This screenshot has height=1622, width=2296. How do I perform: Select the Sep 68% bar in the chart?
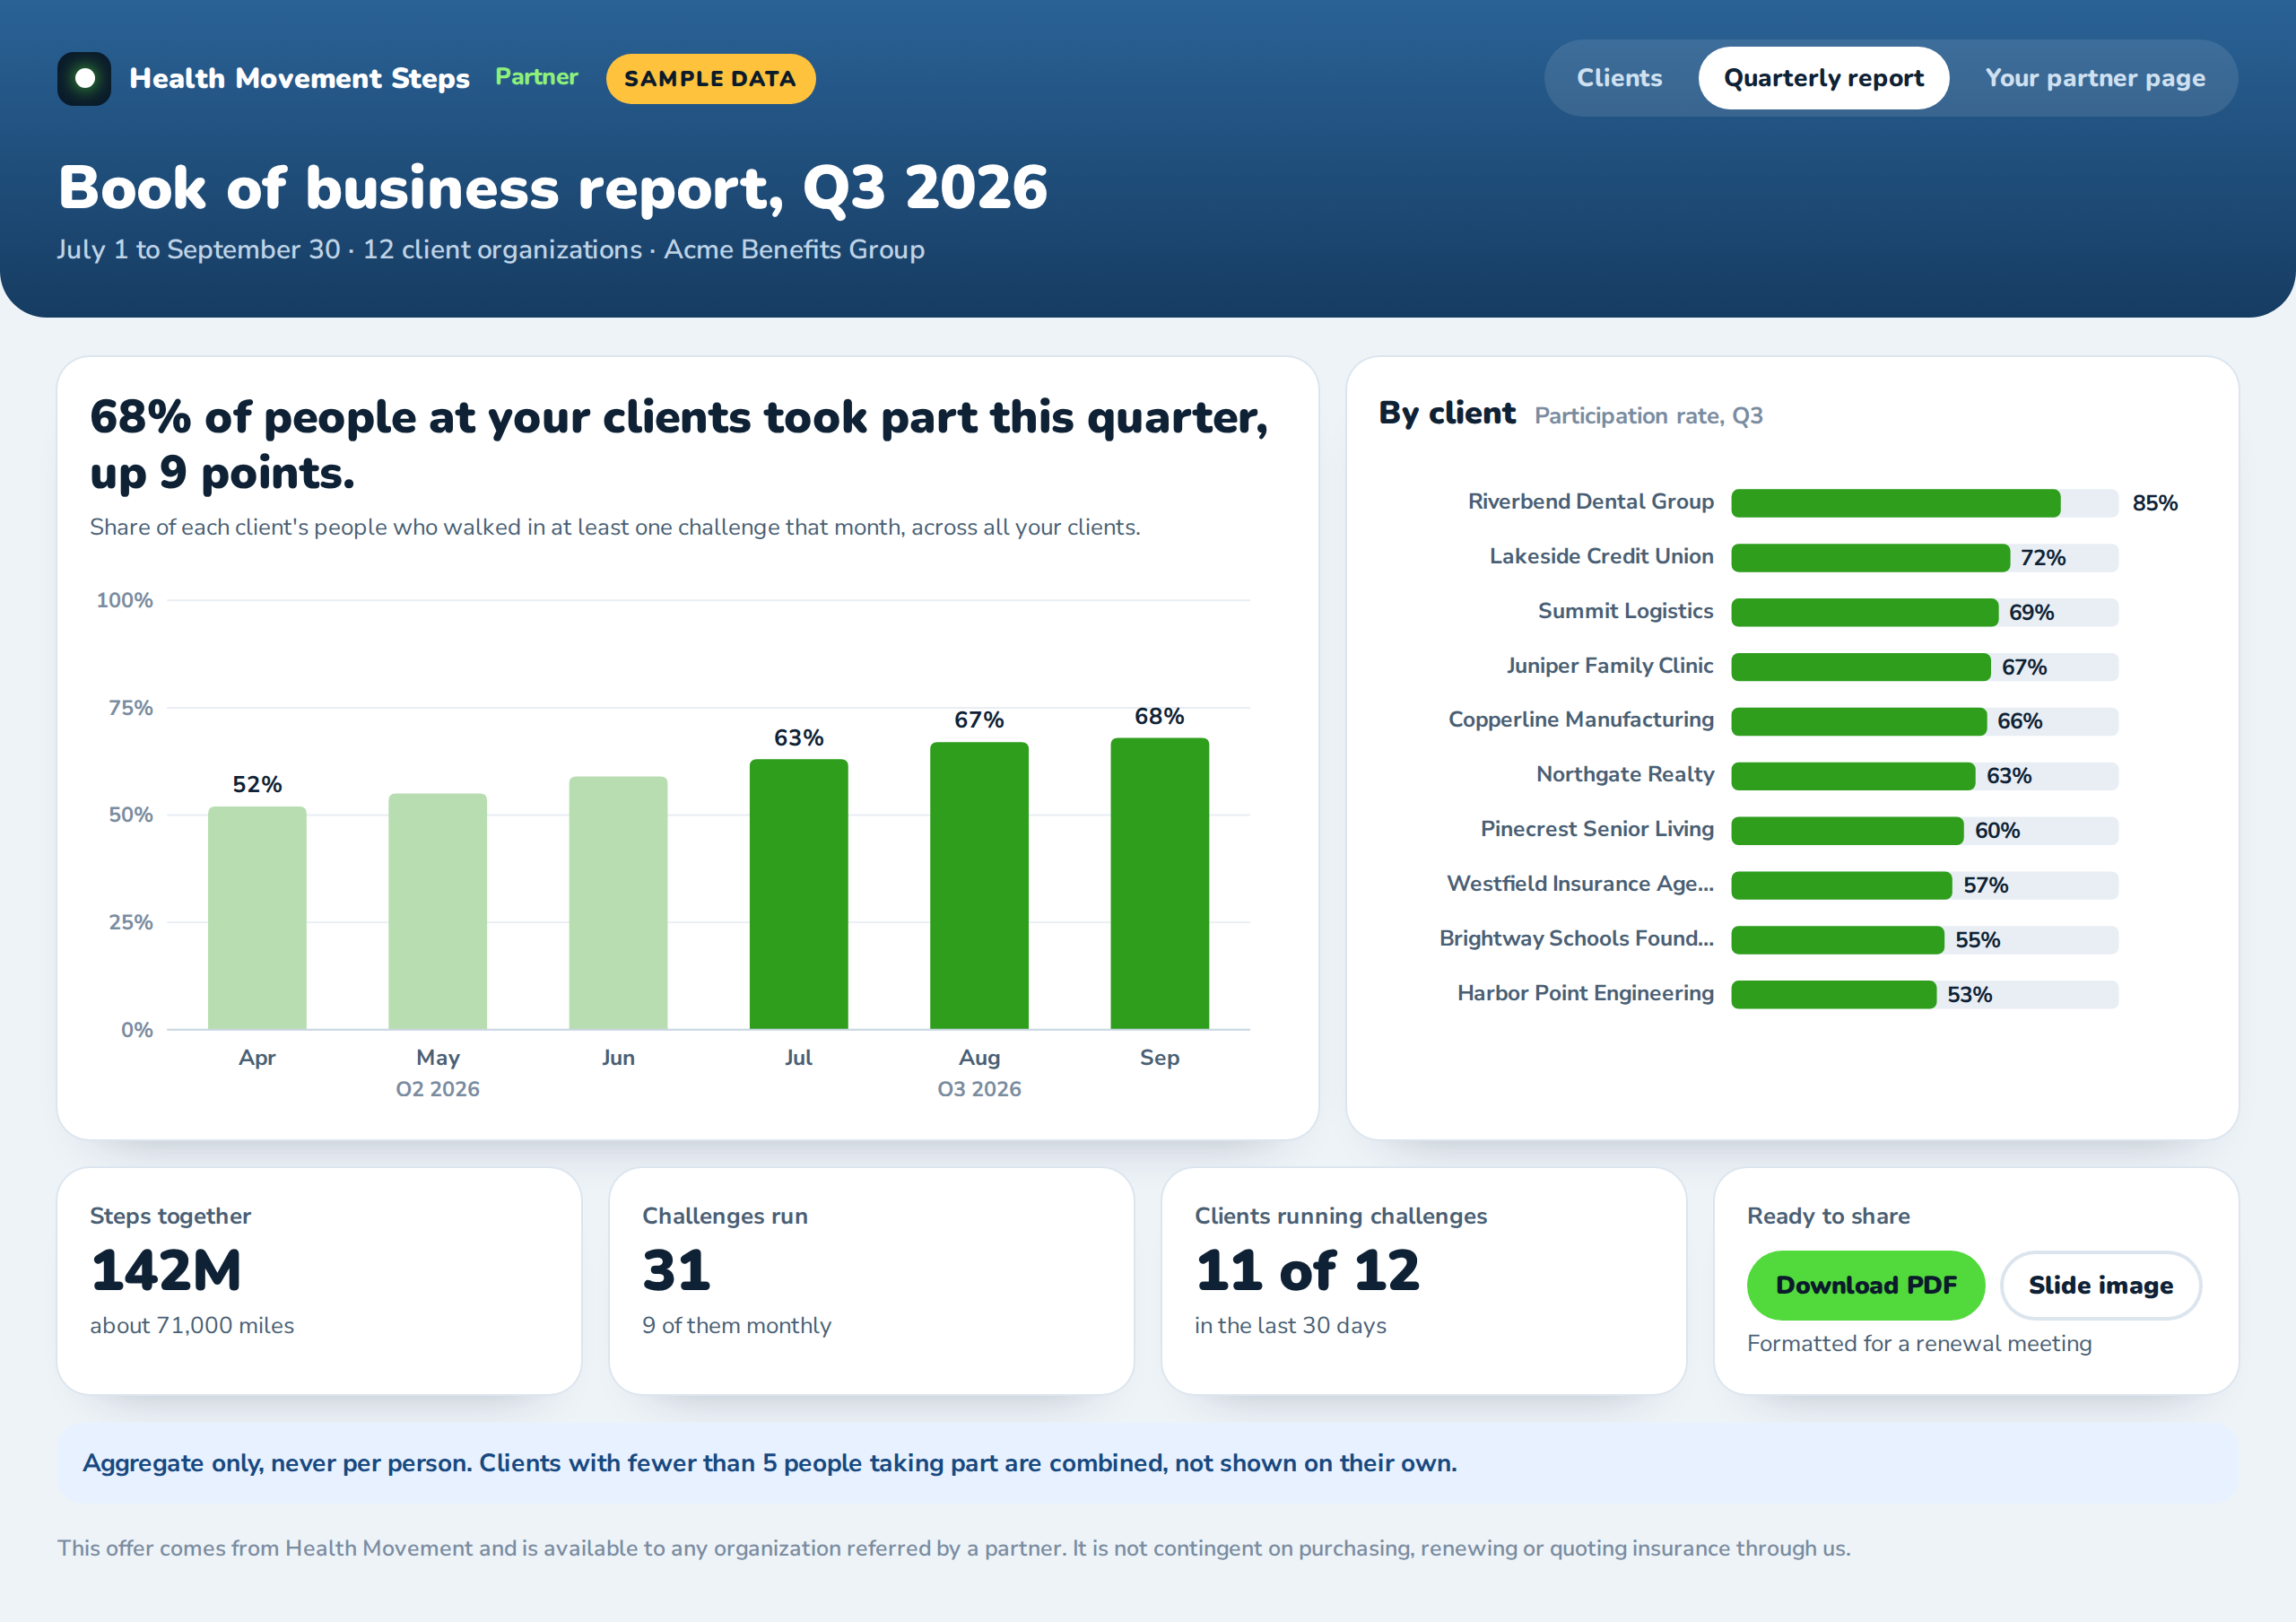click(x=1159, y=883)
